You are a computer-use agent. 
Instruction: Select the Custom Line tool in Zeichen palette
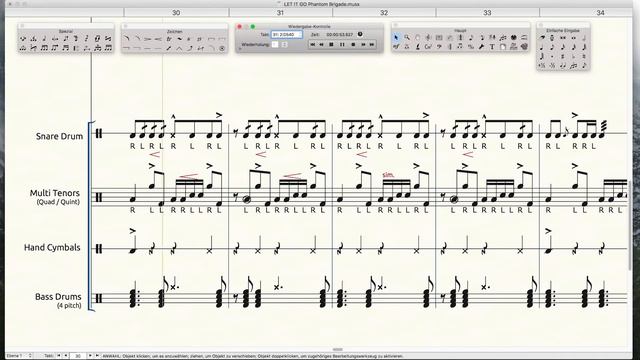[222, 49]
